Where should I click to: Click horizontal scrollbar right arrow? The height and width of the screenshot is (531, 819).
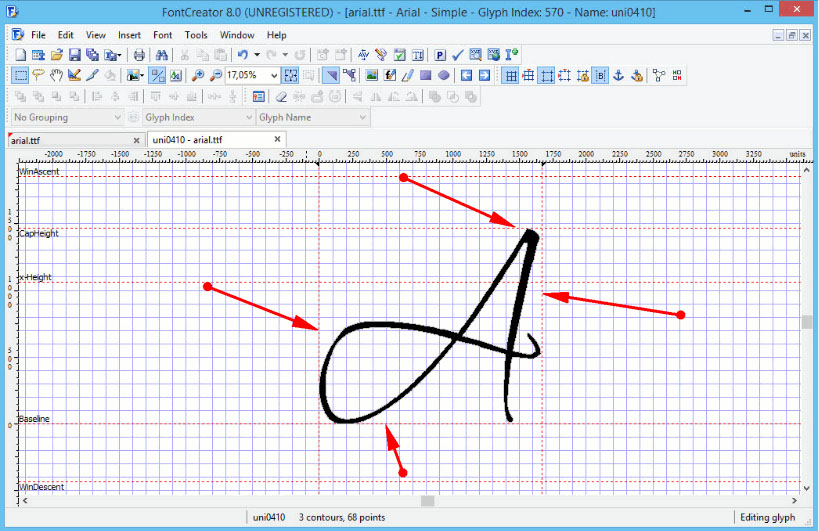[x=794, y=501]
